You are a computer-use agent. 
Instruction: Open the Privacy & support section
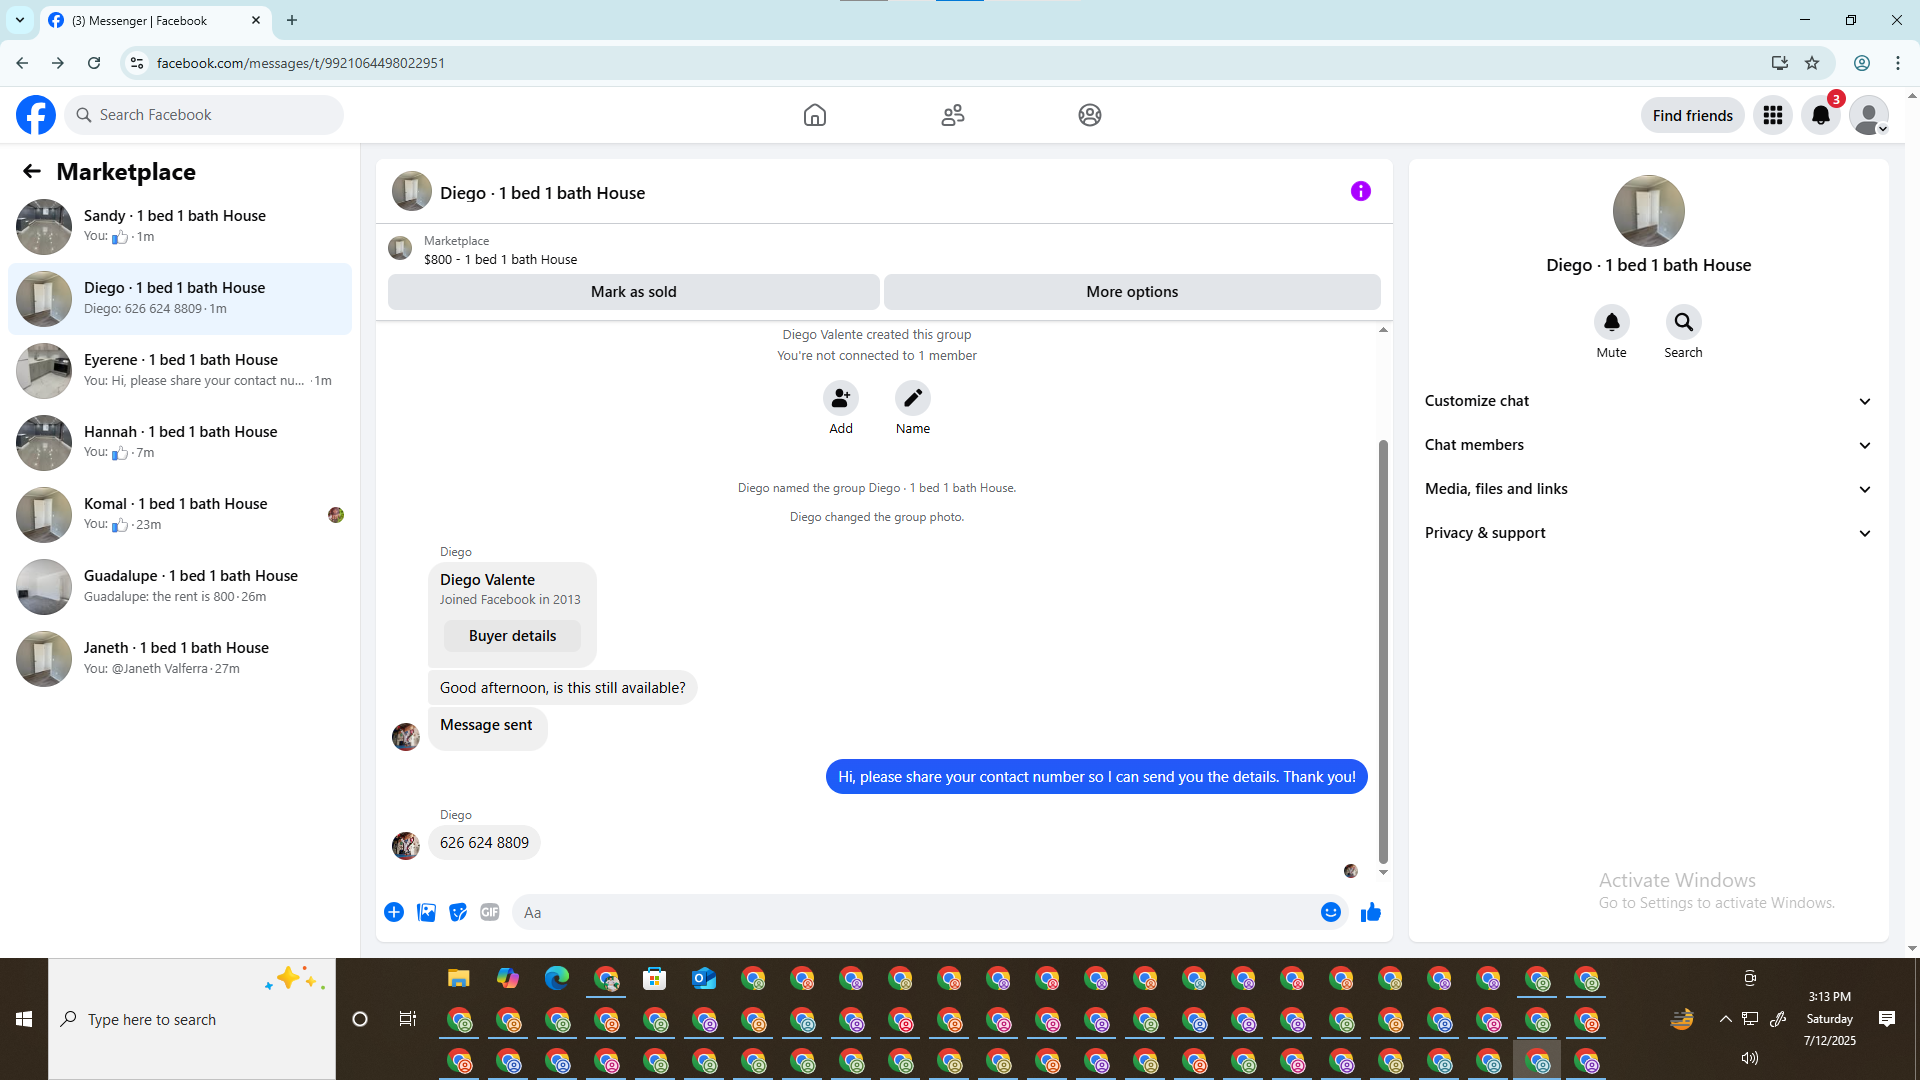point(1647,533)
